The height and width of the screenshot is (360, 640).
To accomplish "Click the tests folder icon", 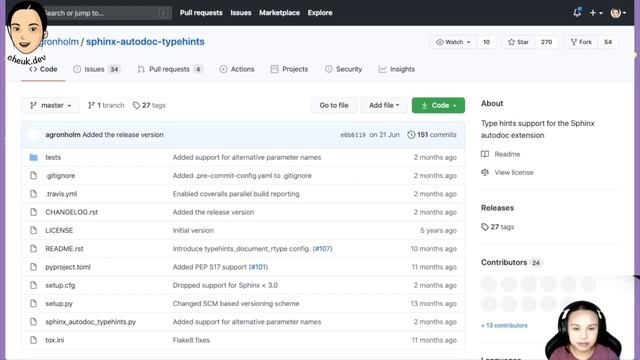I will (33, 157).
